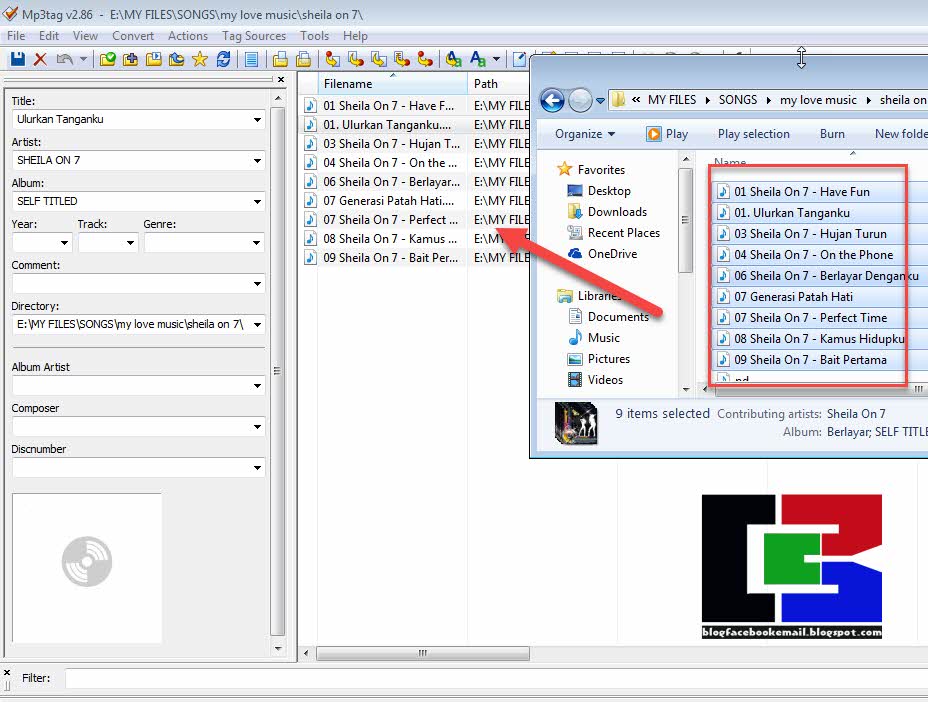Select '07 Generasi Patah Hati' in Mp3tag list
Screen dimensions: 928x702
pyautogui.click(x=388, y=201)
